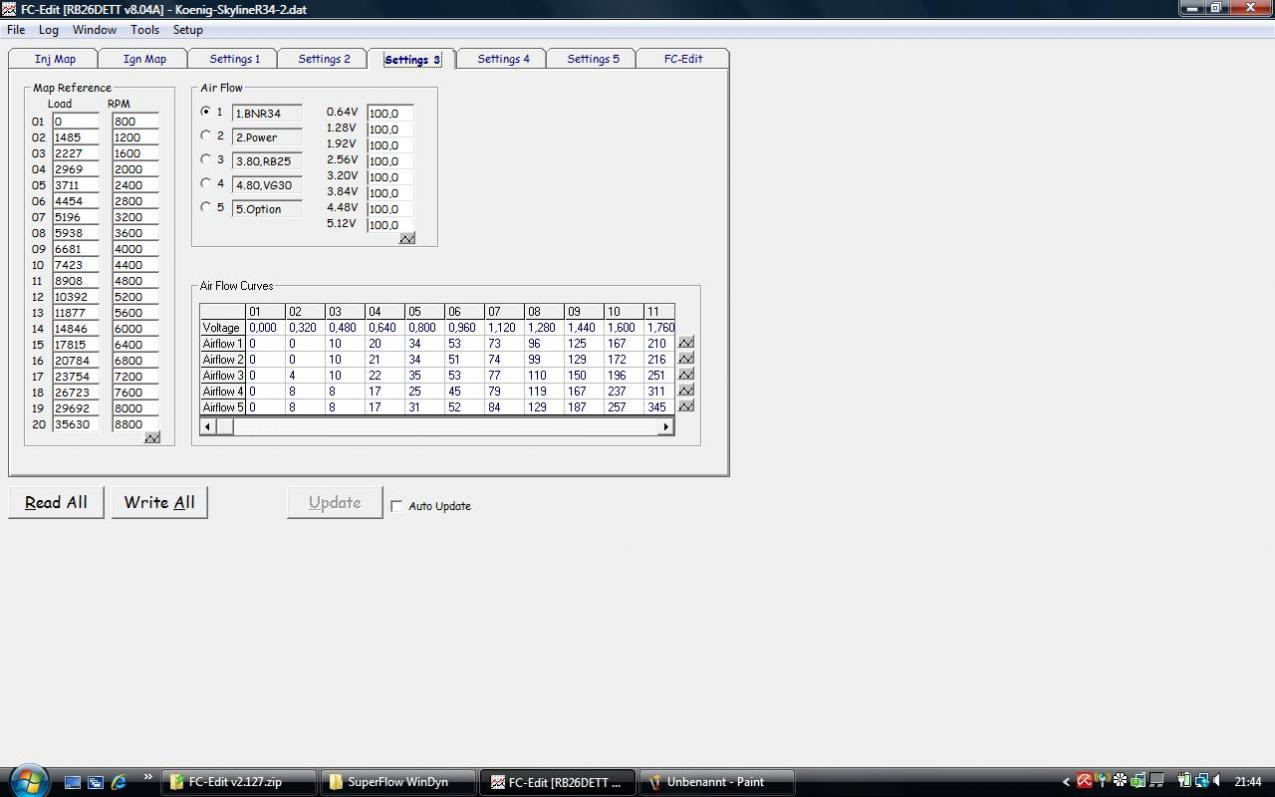Viewport: 1275px width, 797px height.
Task: Select air flow radio option 3 RB25
Action: click(206, 159)
